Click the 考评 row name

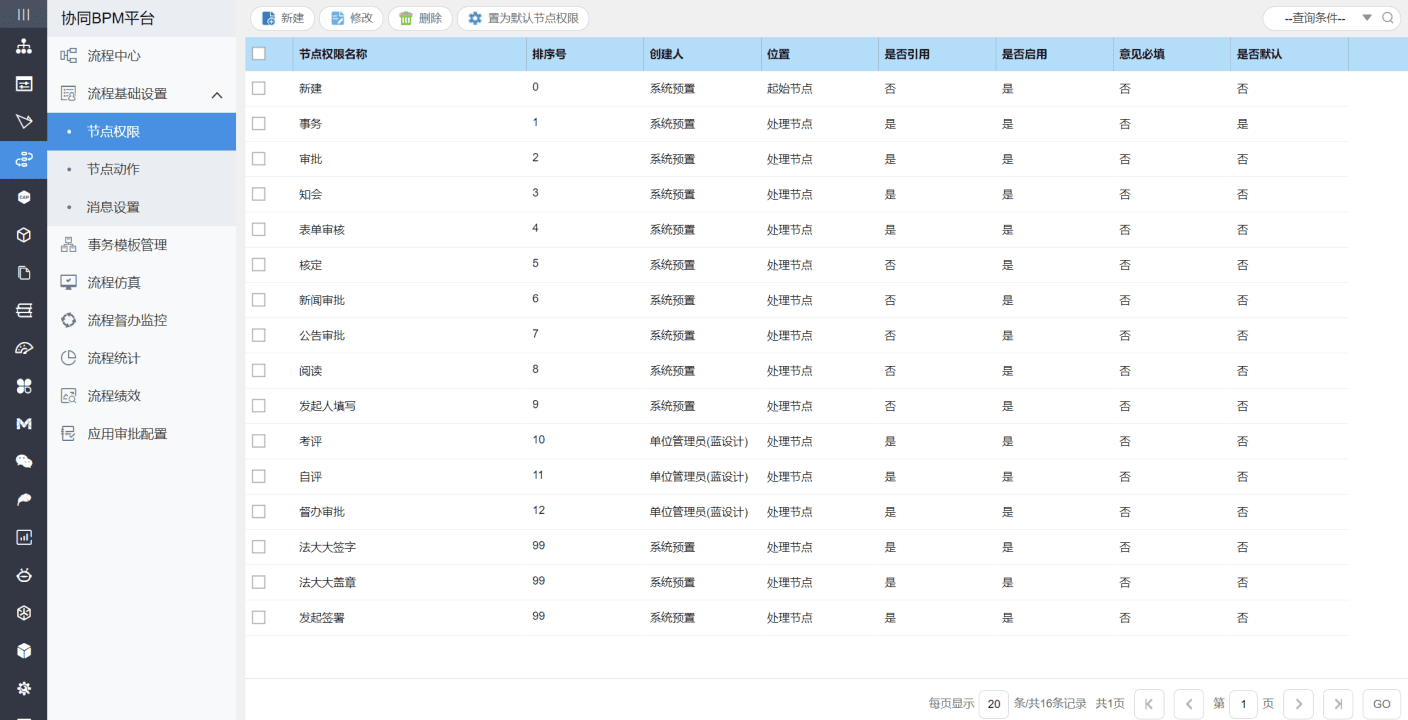pos(310,441)
